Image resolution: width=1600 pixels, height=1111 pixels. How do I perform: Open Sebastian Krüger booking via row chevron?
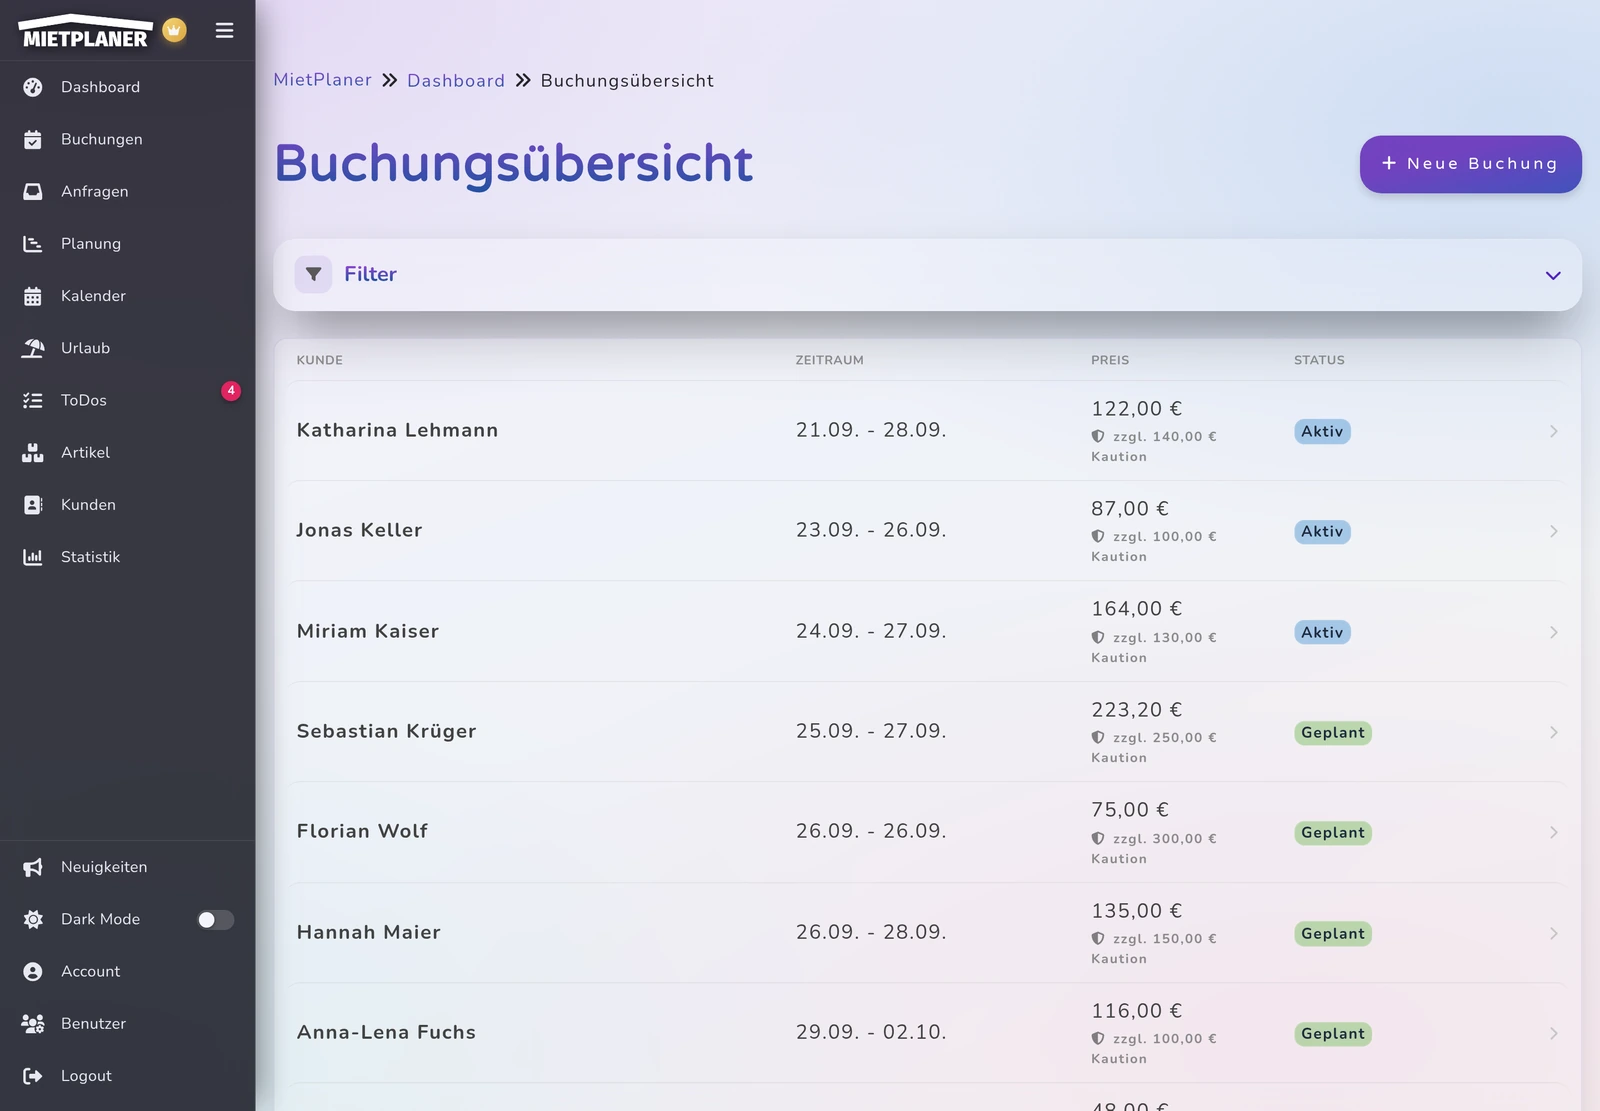1554,732
